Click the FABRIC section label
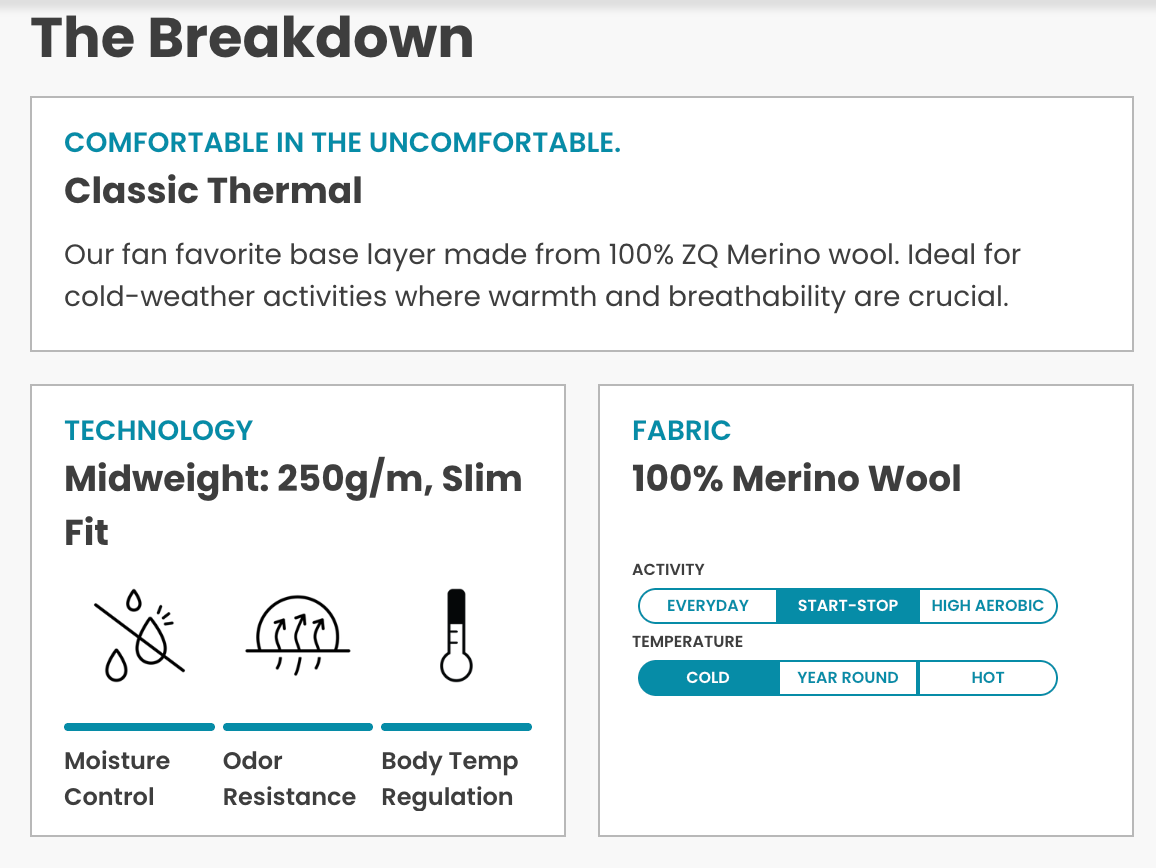 [x=681, y=431]
